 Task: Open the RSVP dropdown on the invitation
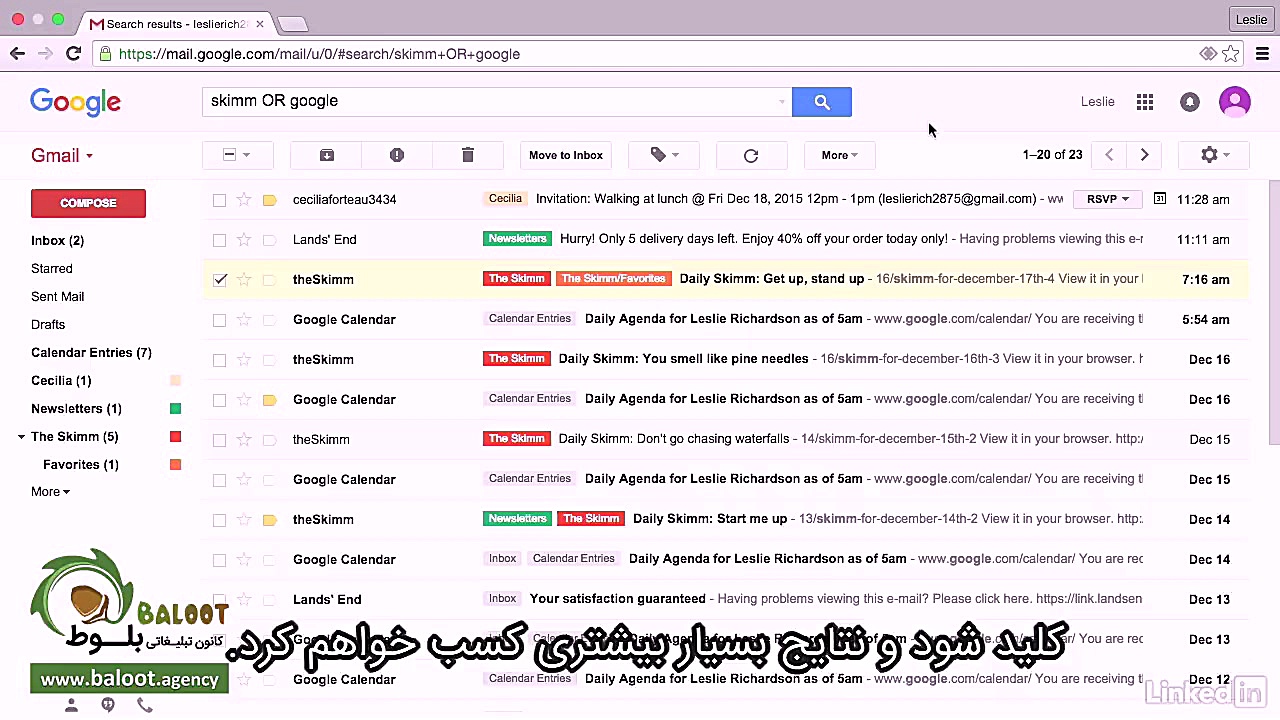tap(1106, 199)
